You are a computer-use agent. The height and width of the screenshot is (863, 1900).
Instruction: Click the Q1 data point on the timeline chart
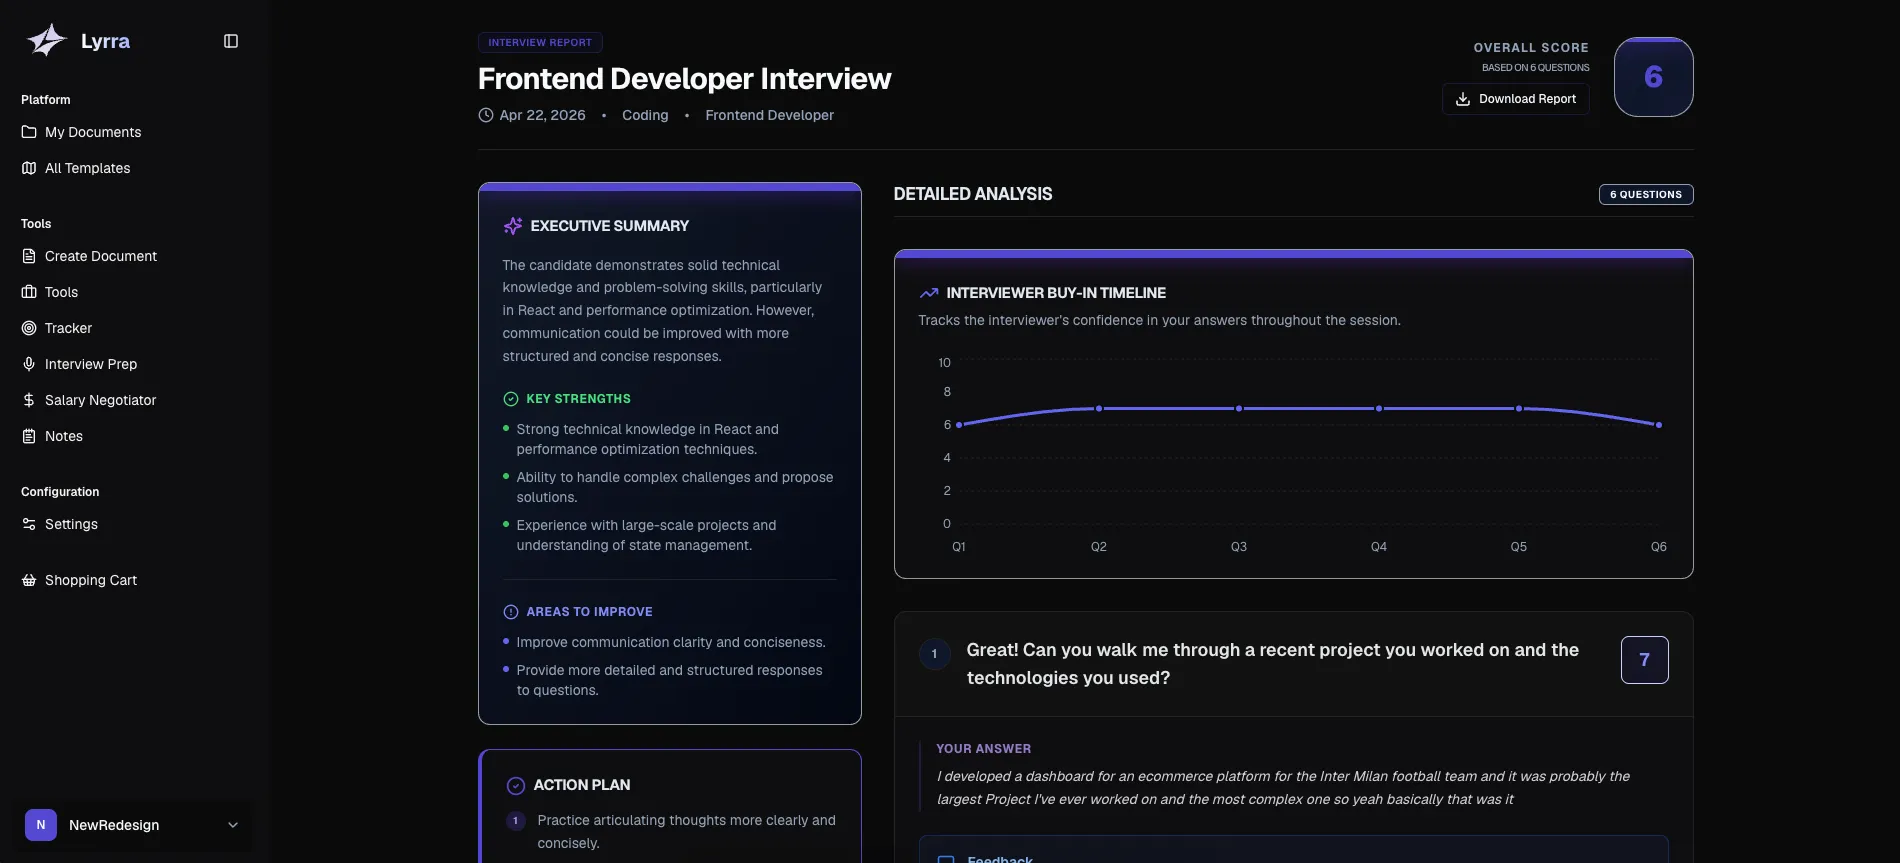(x=959, y=425)
